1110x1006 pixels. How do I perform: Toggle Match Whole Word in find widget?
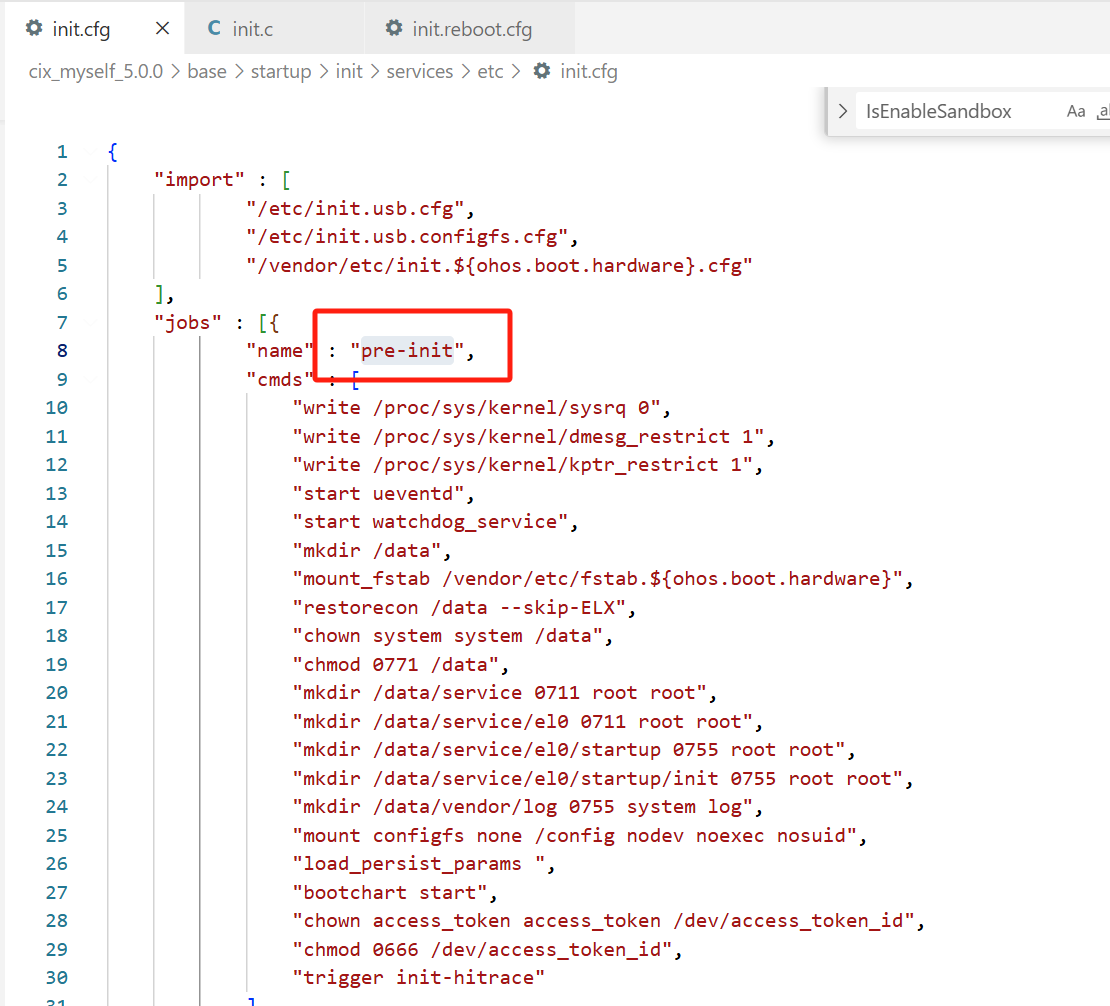coord(1102,111)
